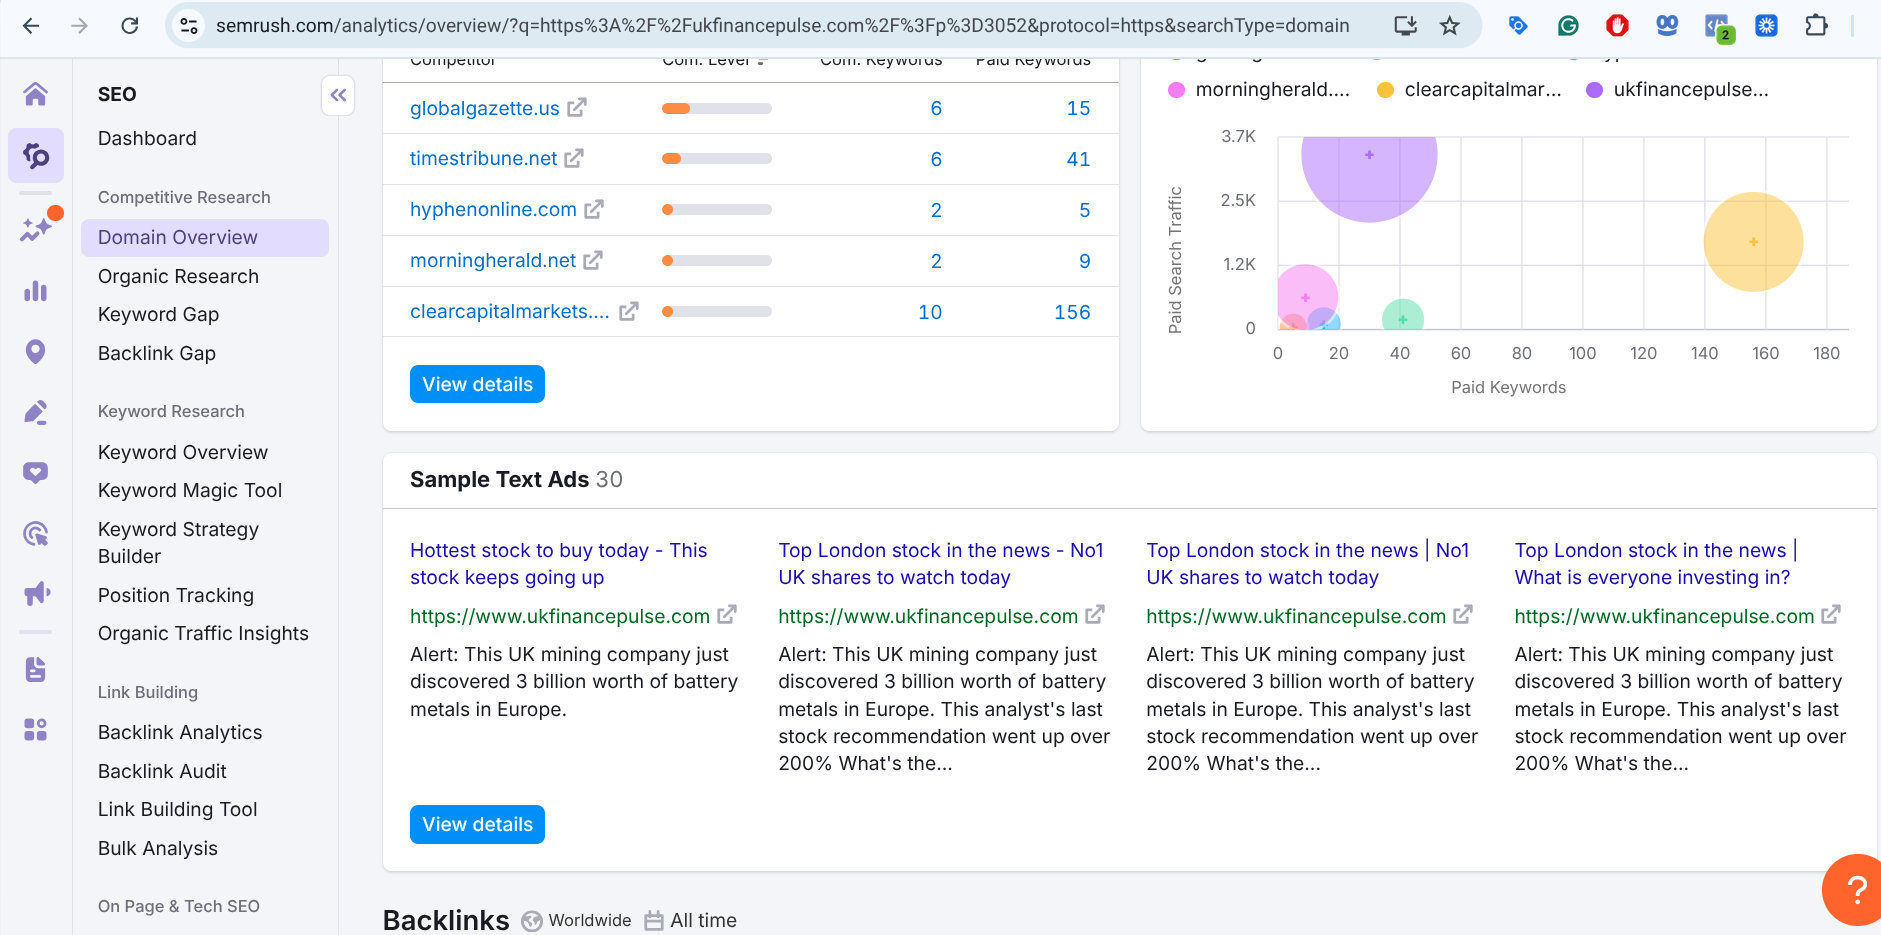Image resolution: width=1881 pixels, height=935 pixels.
Task: Click the home icon in left rail
Action: pyautogui.click(x=36, y=94)
